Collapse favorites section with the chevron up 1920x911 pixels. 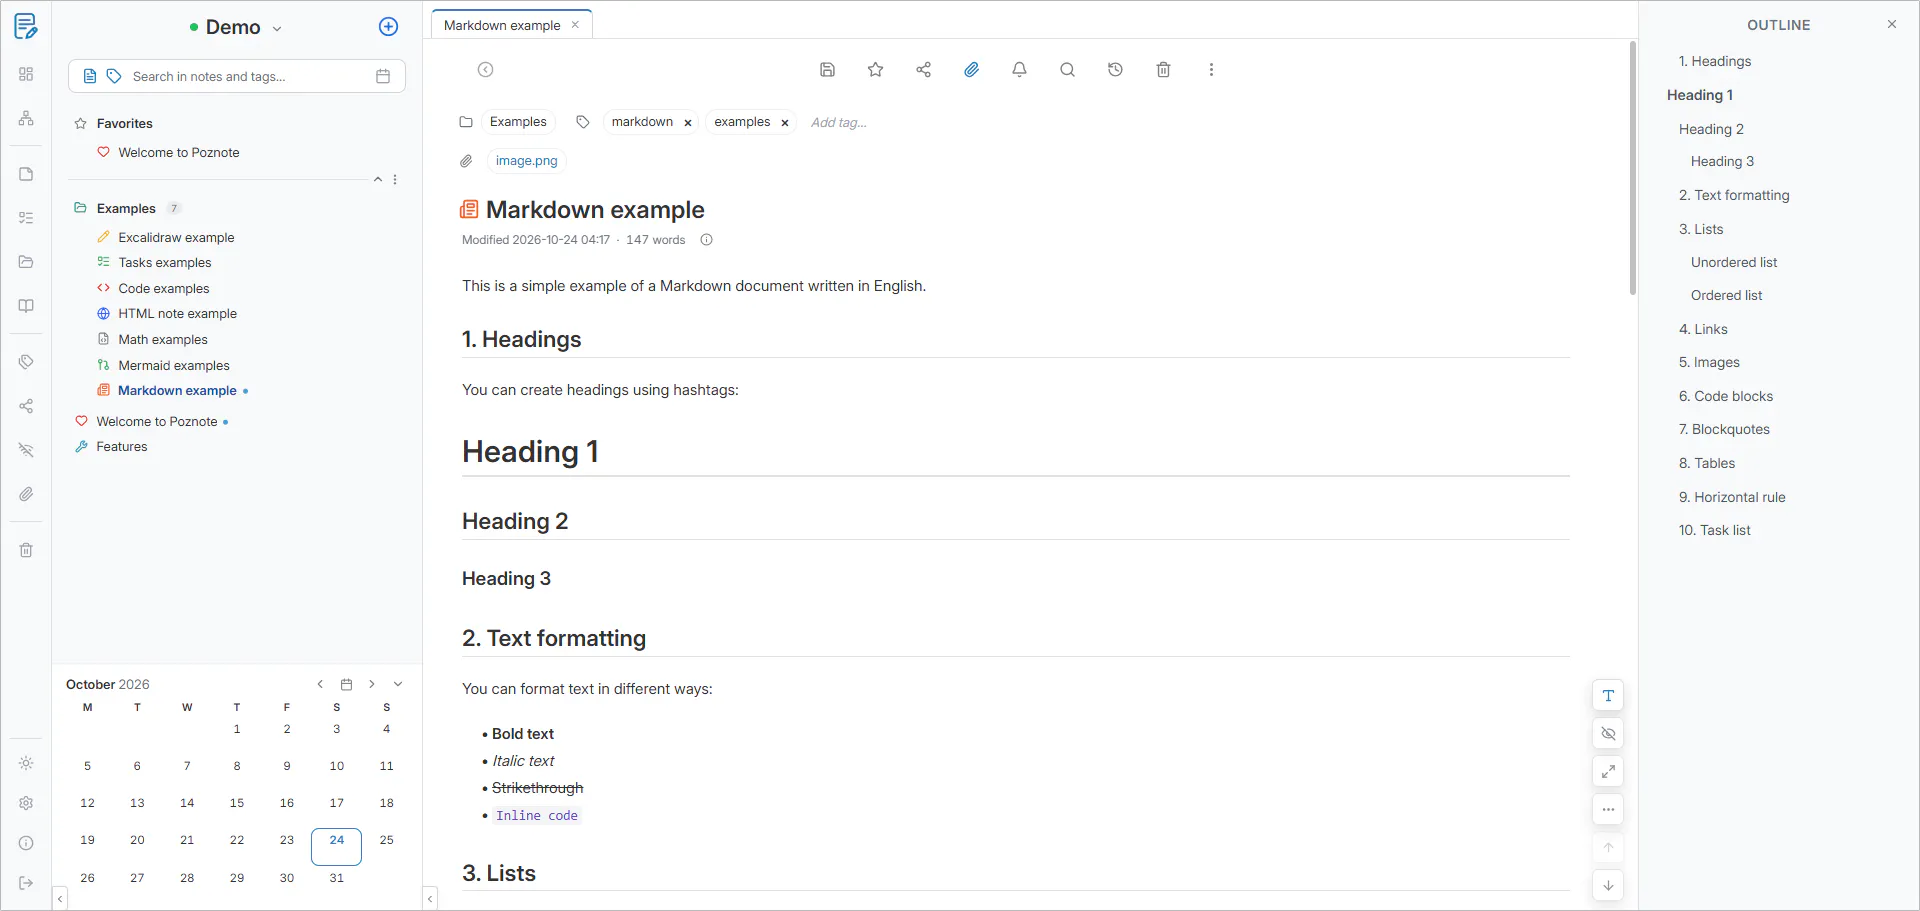378,180
